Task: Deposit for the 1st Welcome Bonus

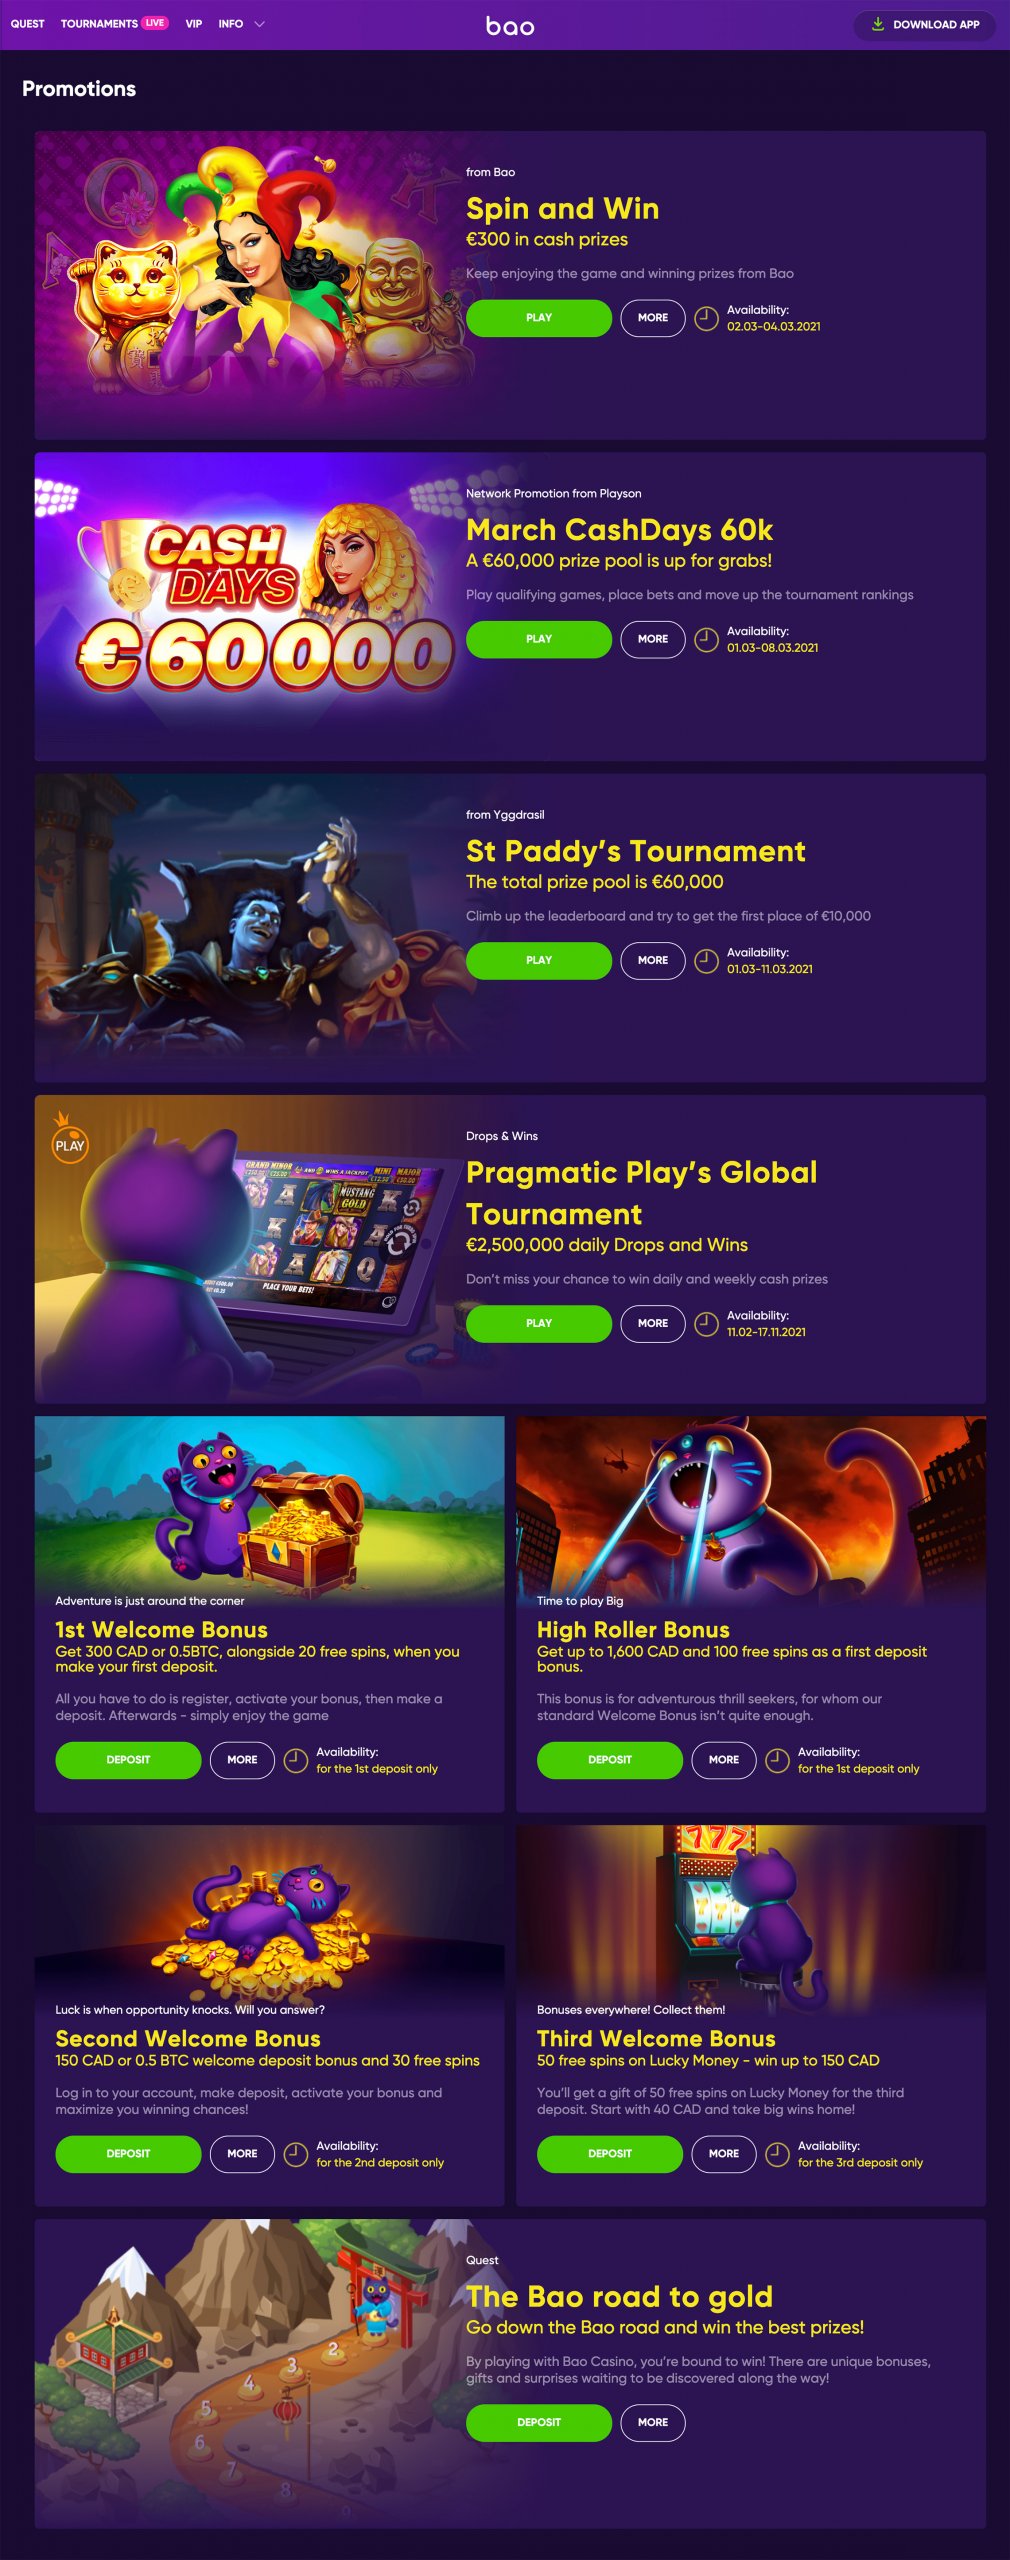Action: (x=128, y=1760)
